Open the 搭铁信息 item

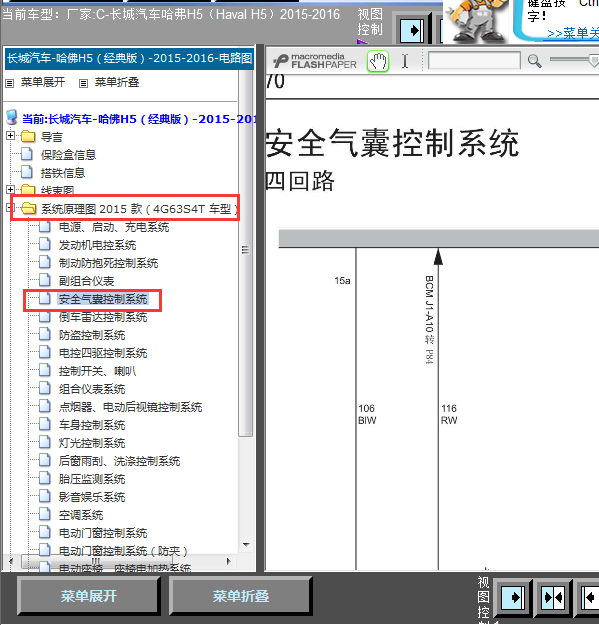[x=63, y=173]
